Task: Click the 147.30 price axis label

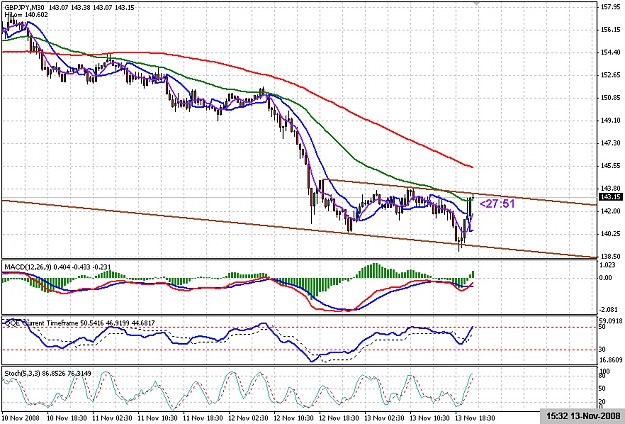Action: (613, 143)
